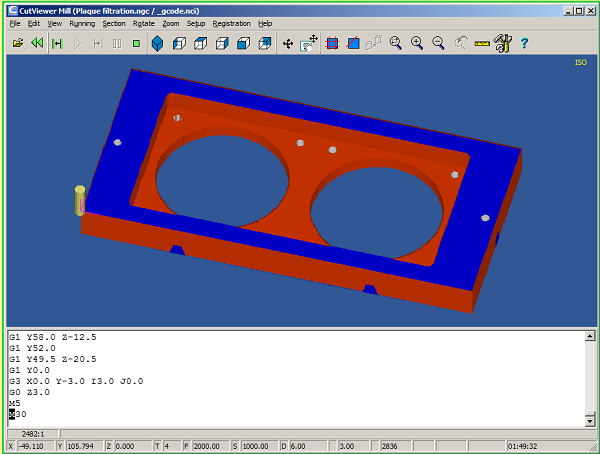600x454 pixels.
Task: Click the status value 3.00
Action: 353,446
